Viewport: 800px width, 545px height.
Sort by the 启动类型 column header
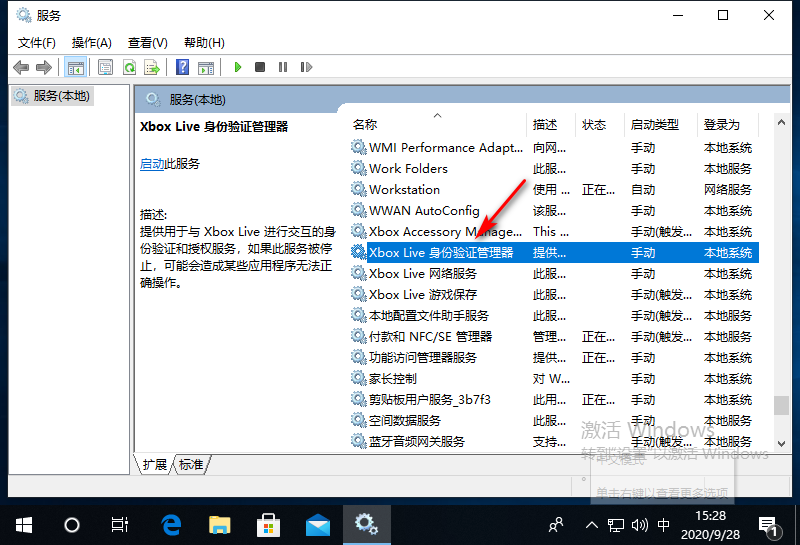click(x=654, y=125)
